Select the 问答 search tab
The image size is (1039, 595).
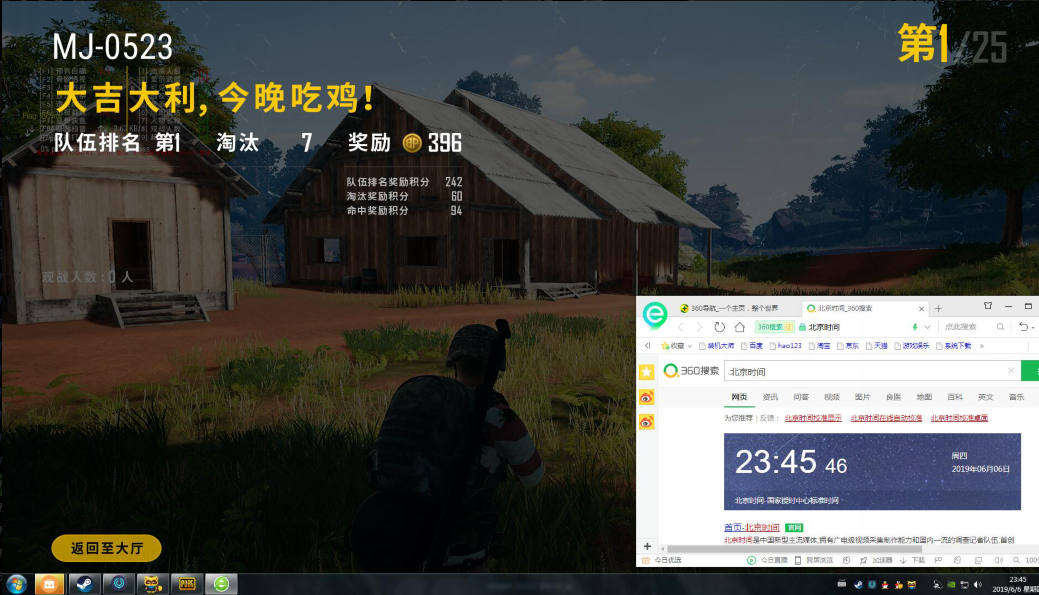point(801,397)
